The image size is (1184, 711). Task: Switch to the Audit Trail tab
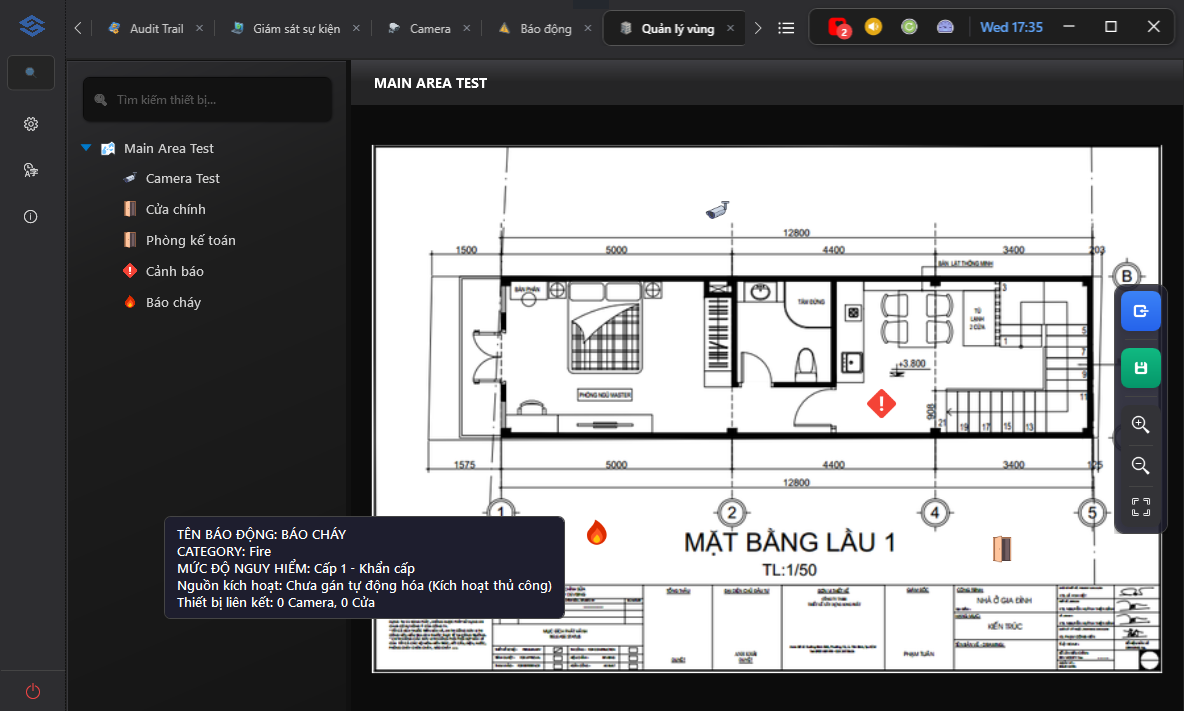pyautogui.click(x=156, y=29)
